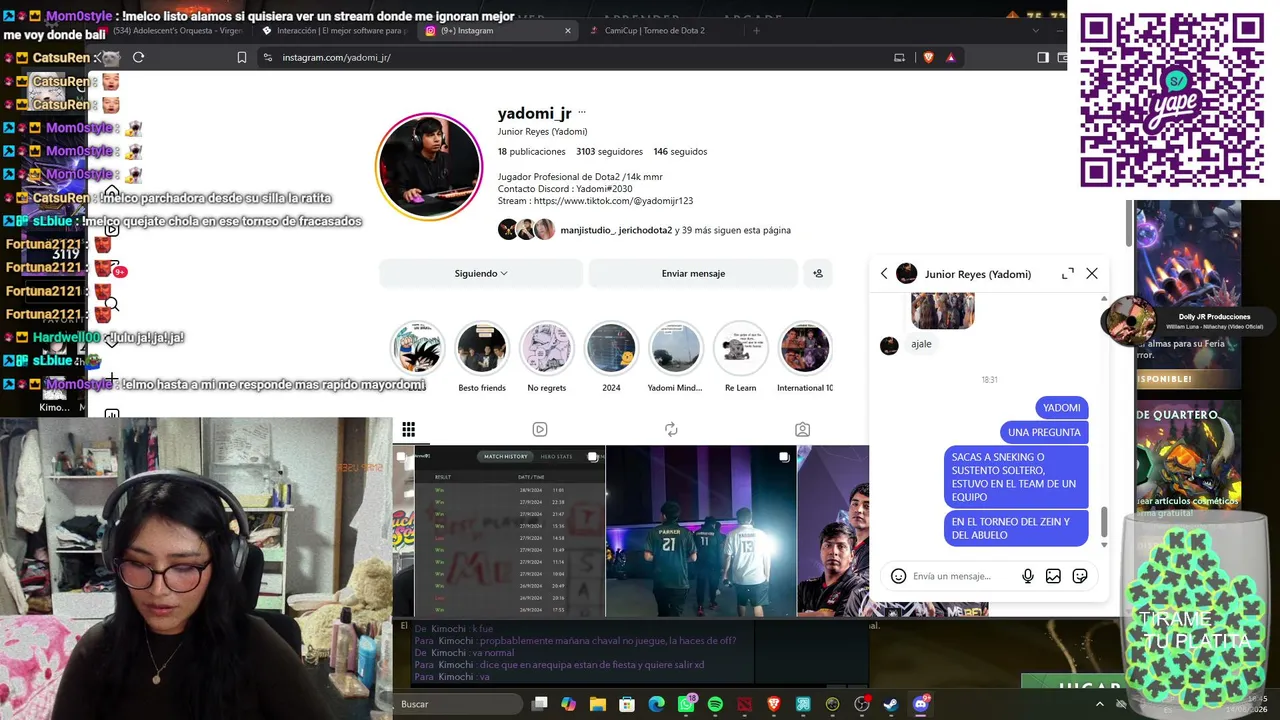The image size is (1280, 720).
Task: Show hidden system tray icons
Action: 1100,704
